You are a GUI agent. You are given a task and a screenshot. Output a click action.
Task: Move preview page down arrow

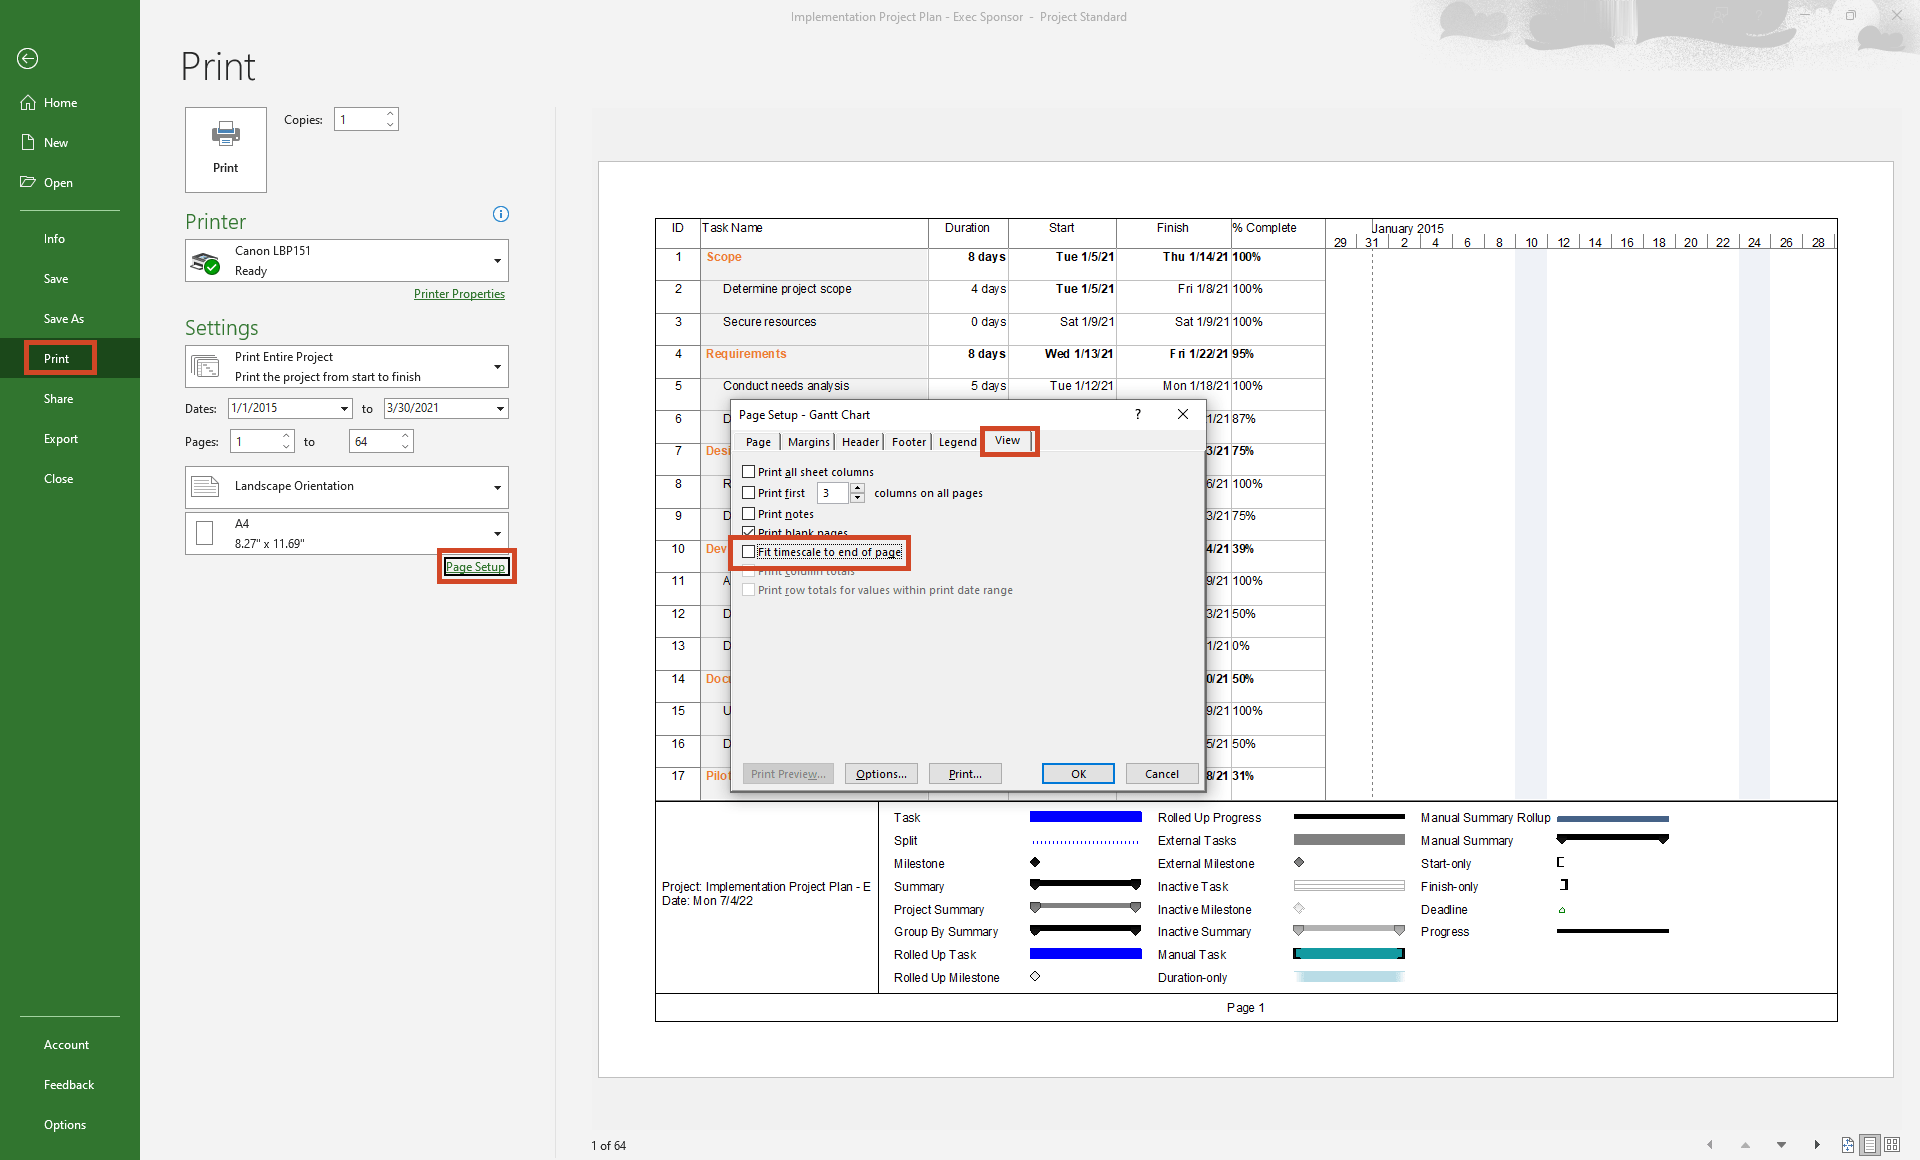pos(1781,1145)
